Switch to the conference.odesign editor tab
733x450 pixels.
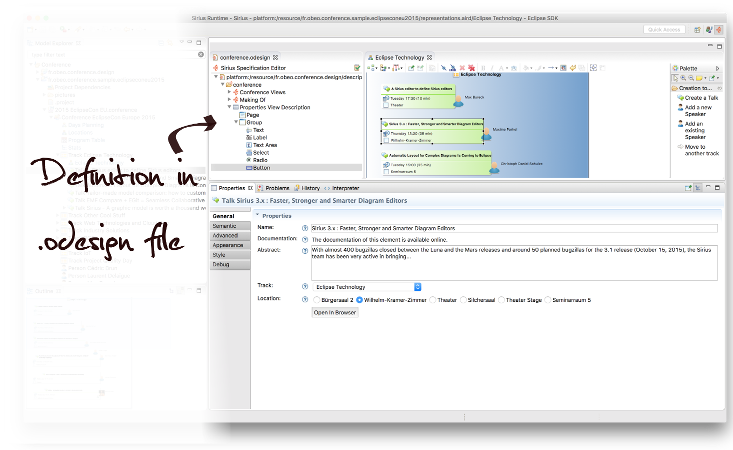[x=245, y=57]
